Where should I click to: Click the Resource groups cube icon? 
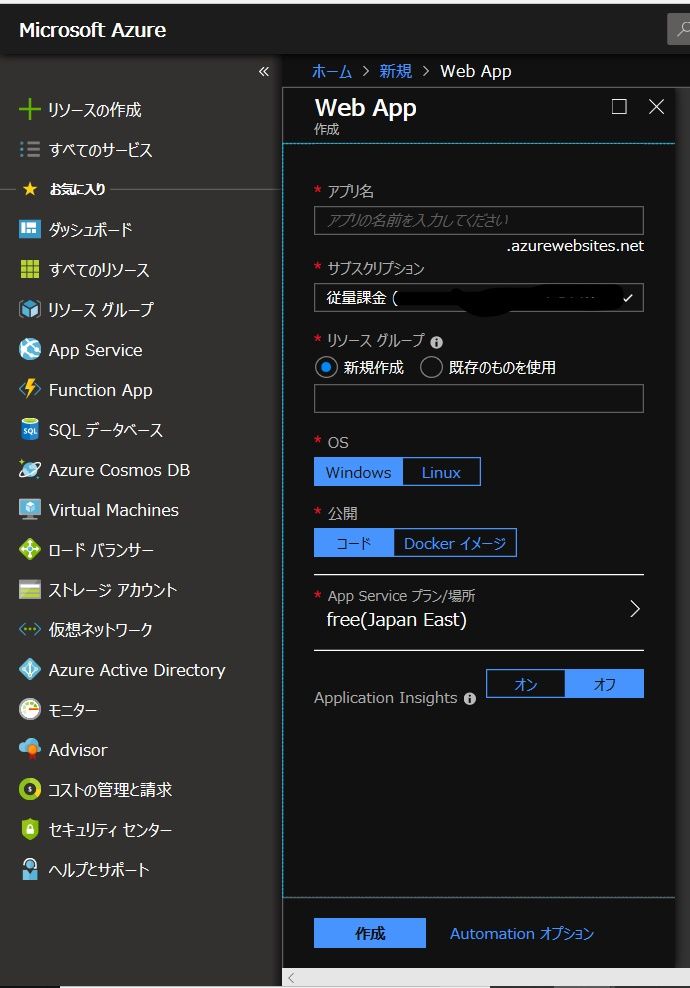(30, 309)
